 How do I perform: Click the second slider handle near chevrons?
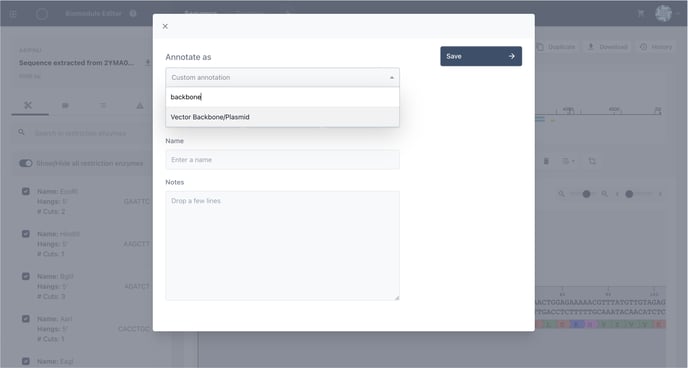click(629, 194)
